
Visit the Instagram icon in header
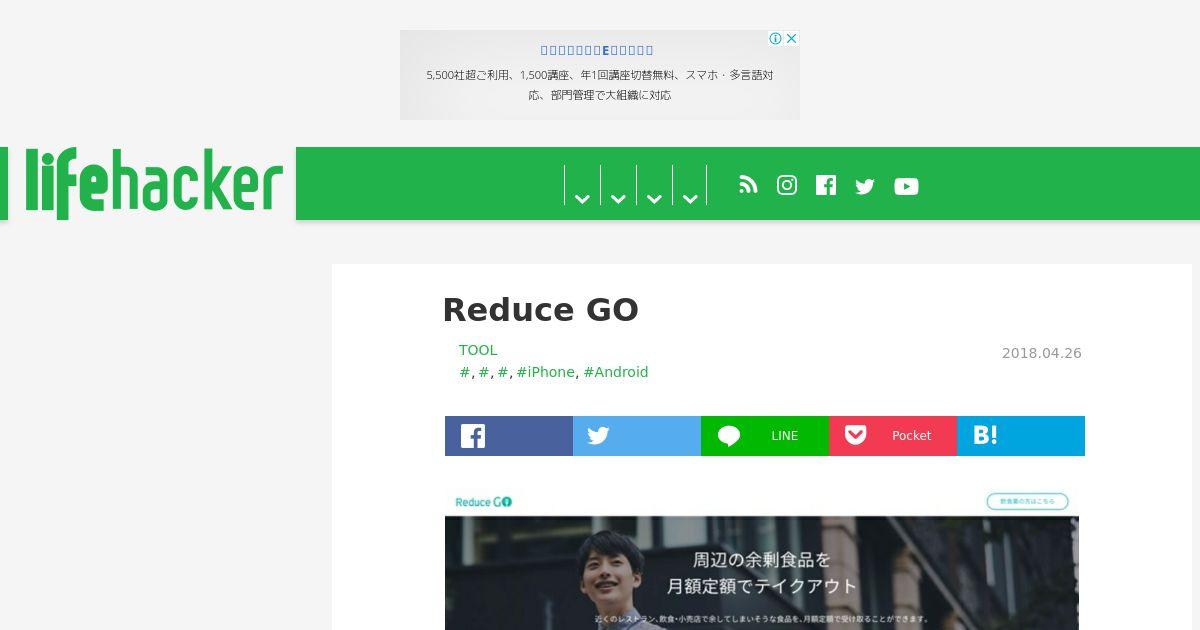pos(787,185)
